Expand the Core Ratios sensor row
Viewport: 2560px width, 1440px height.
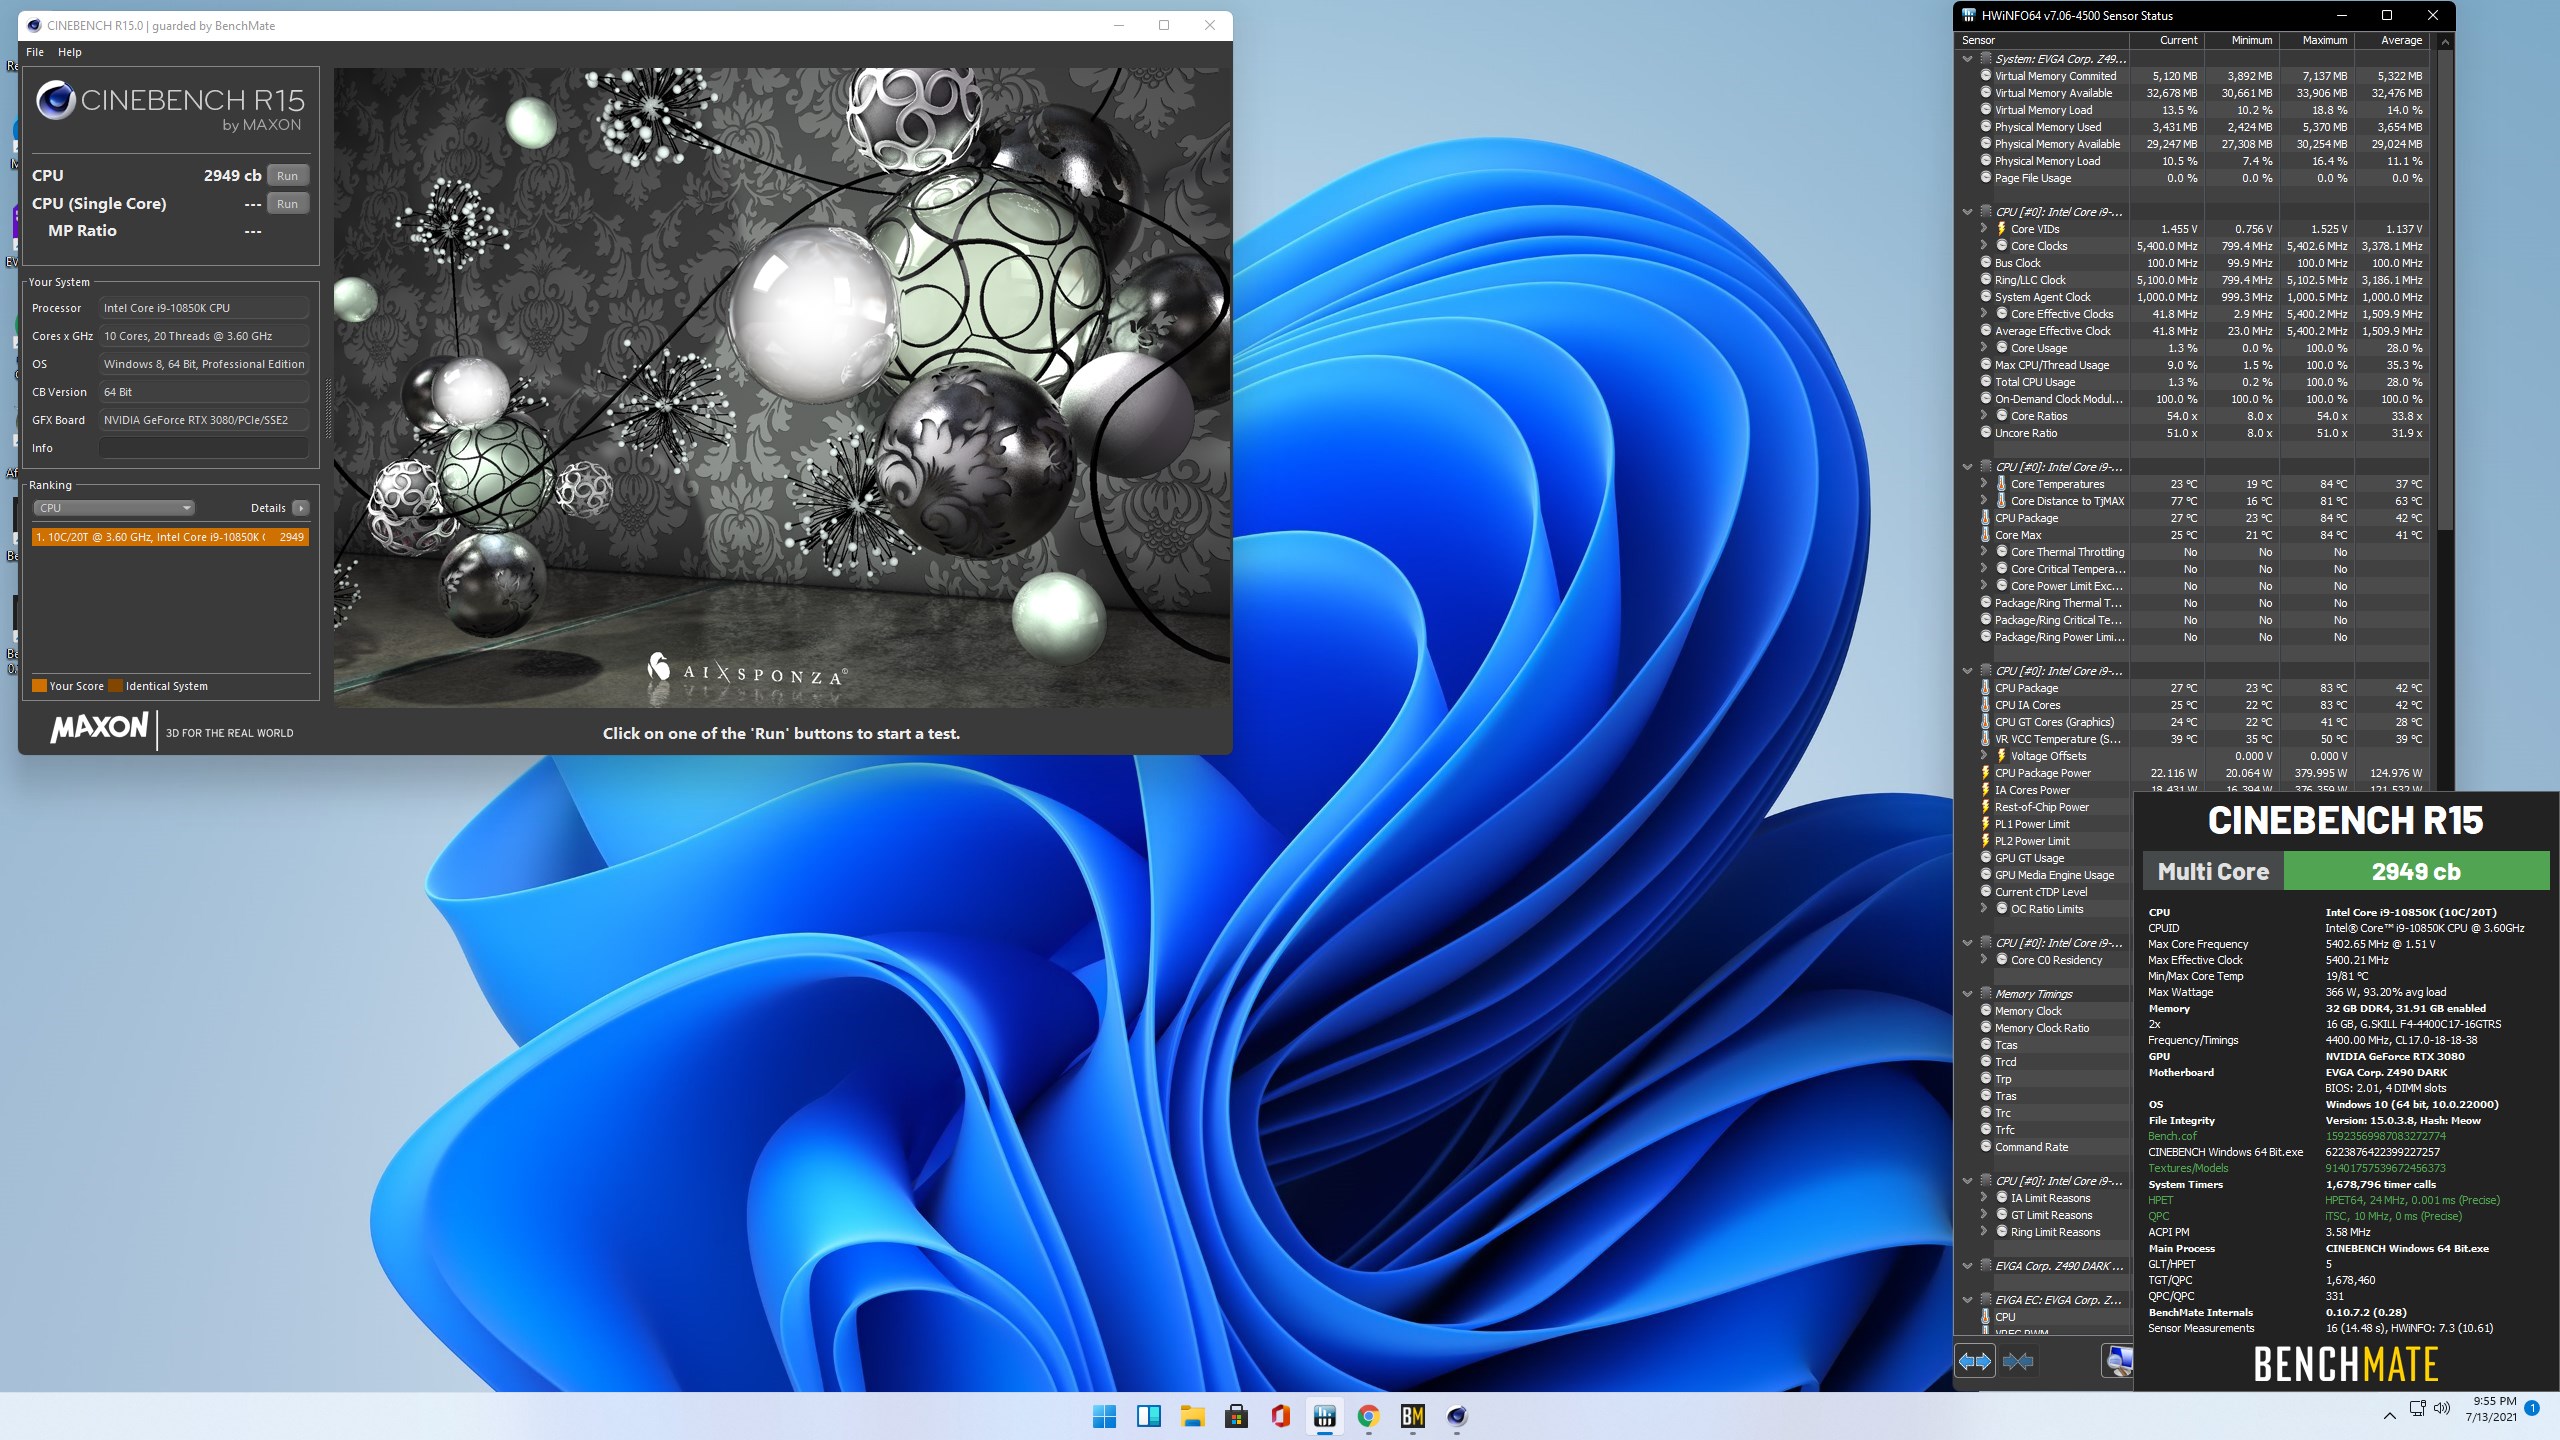[1984, 416]
